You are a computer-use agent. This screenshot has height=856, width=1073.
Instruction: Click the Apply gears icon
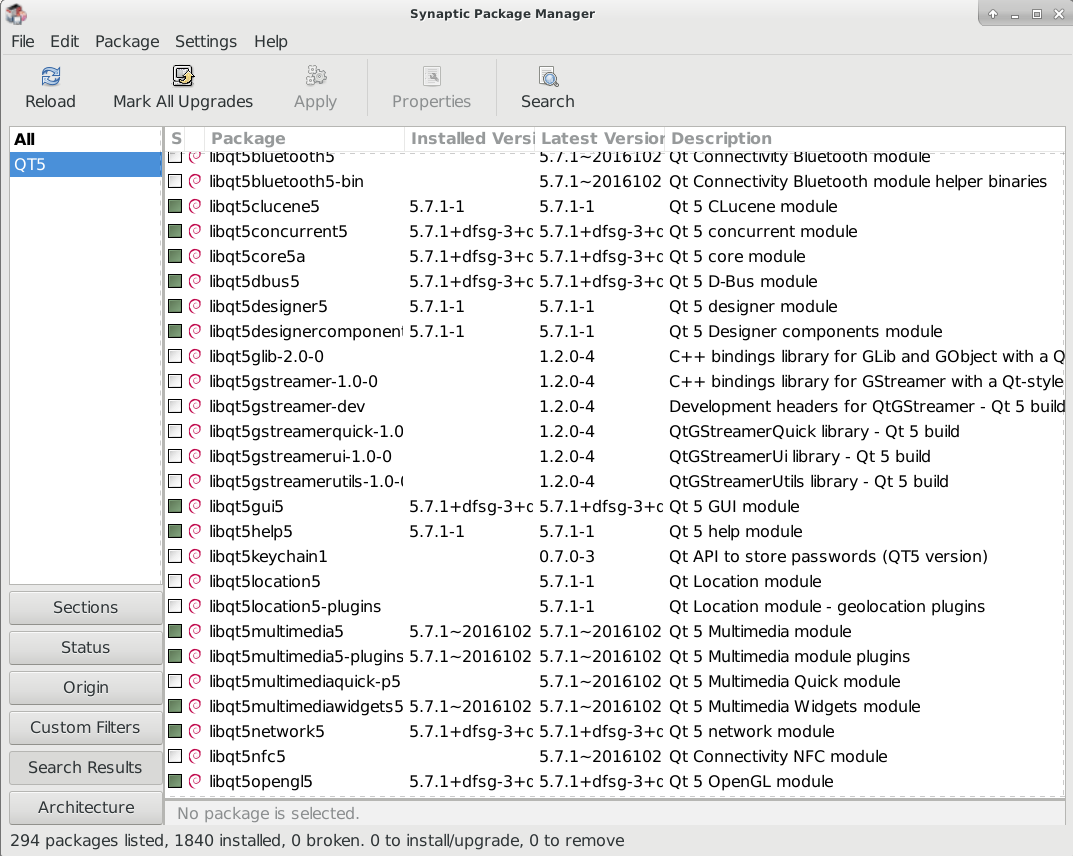(315, 76)
